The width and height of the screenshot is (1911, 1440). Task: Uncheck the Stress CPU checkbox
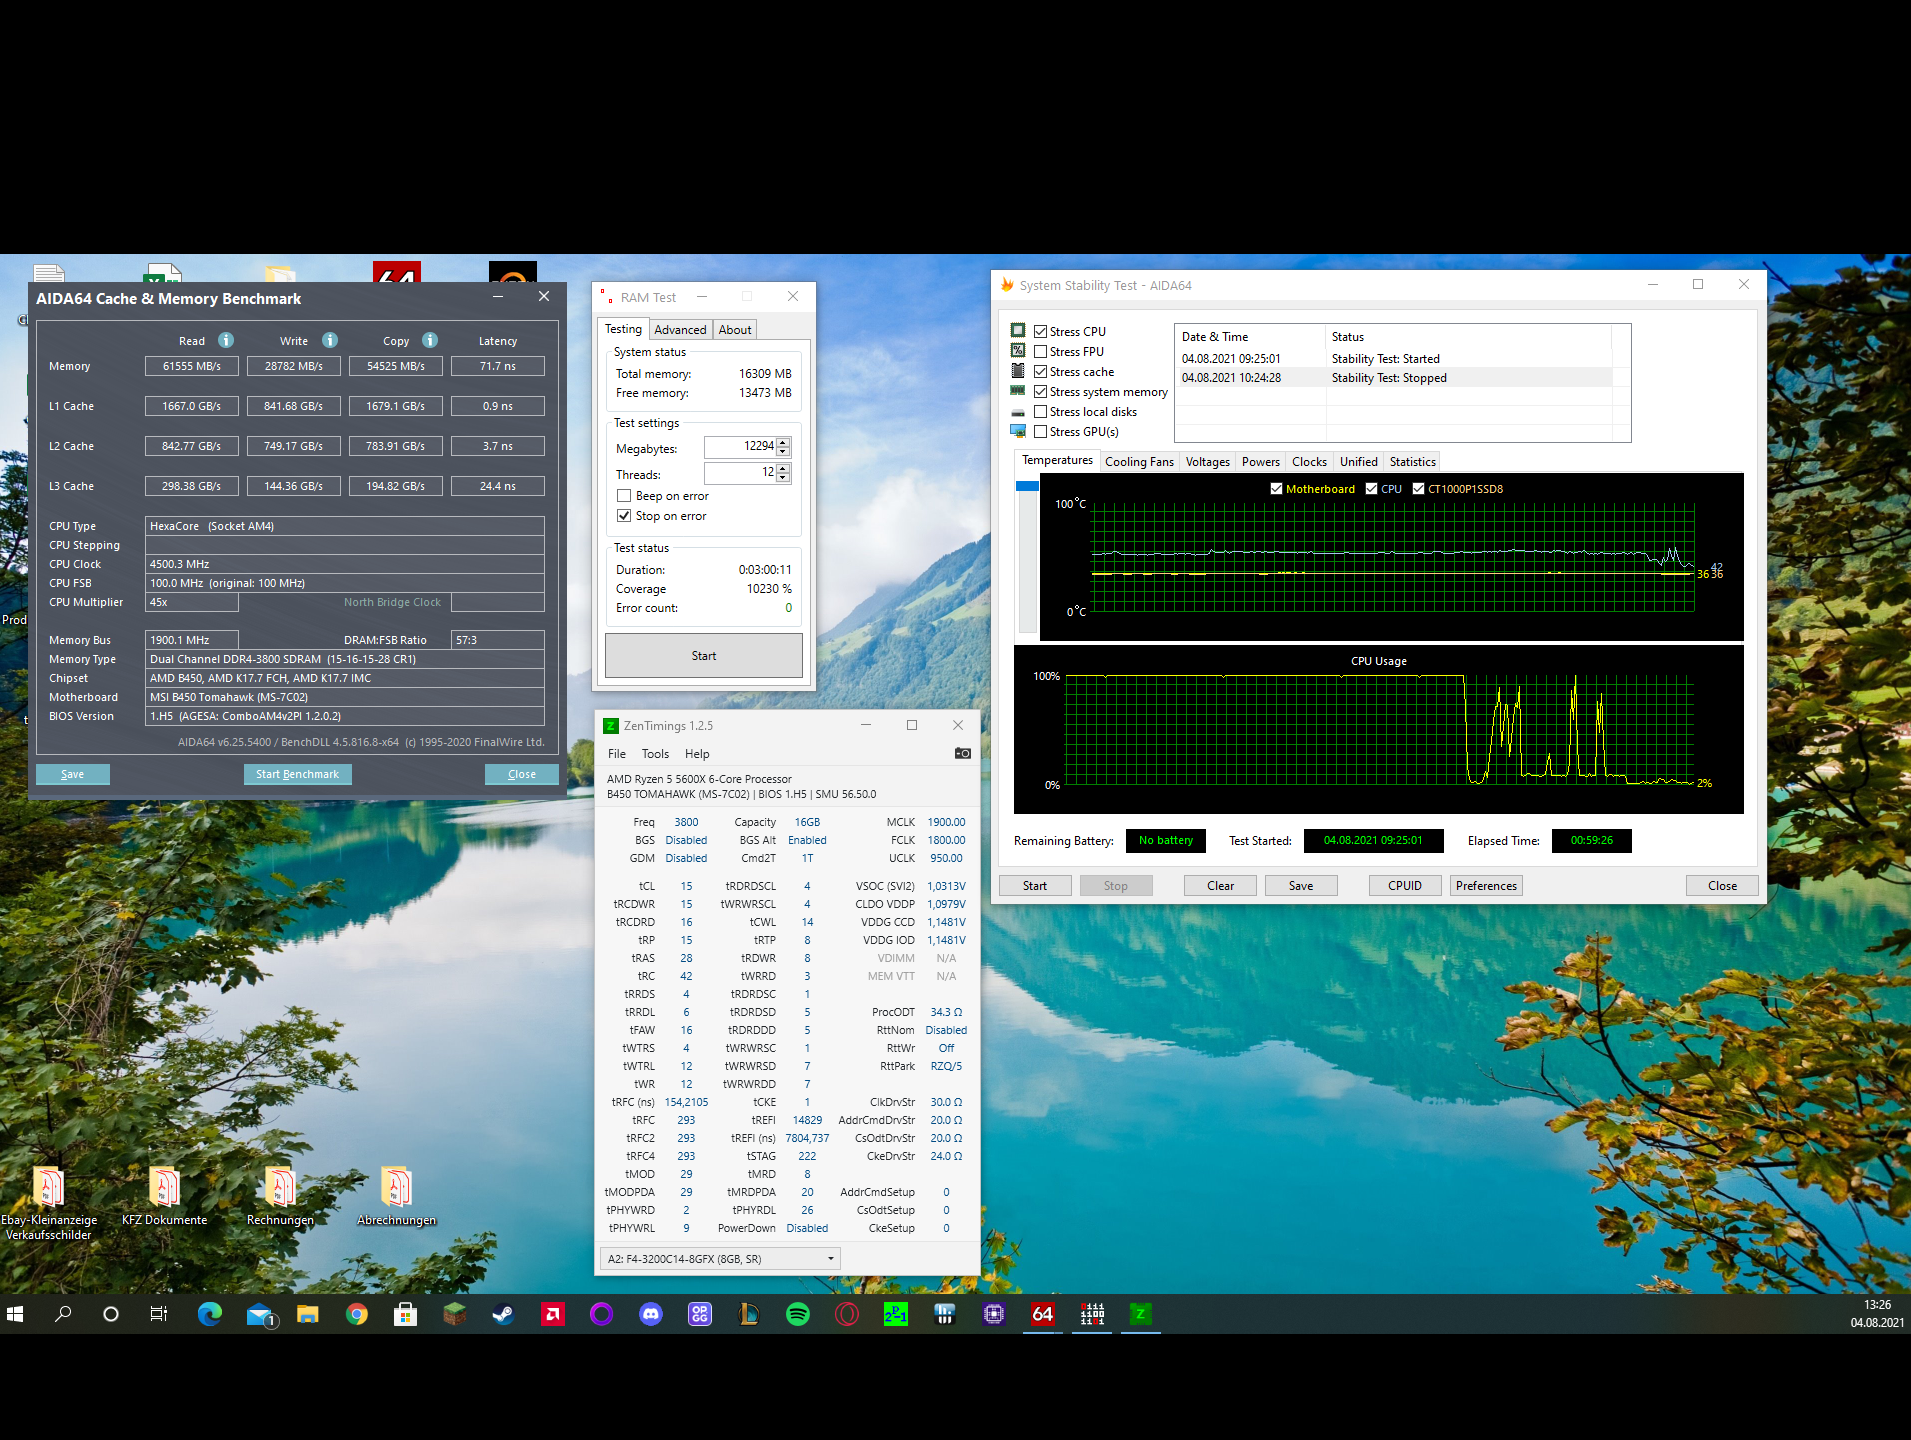[x=1041, y=332]
